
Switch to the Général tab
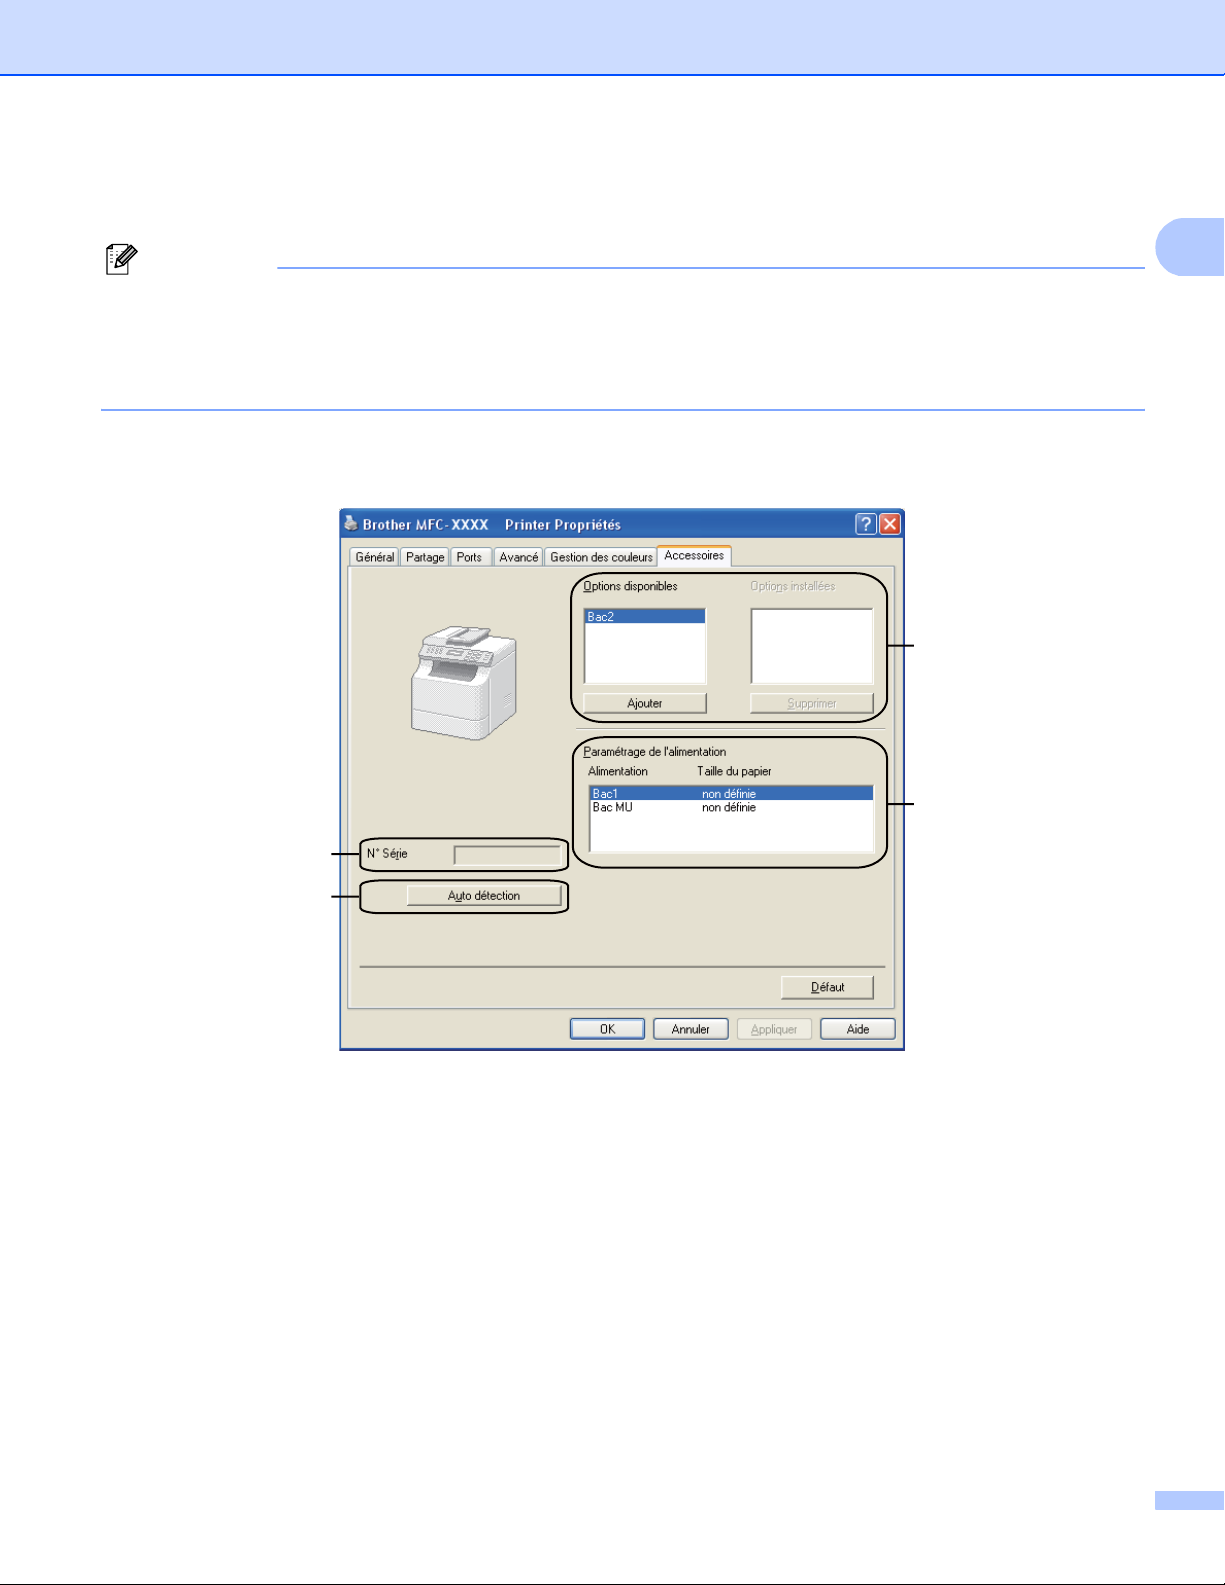click(375, 557)
